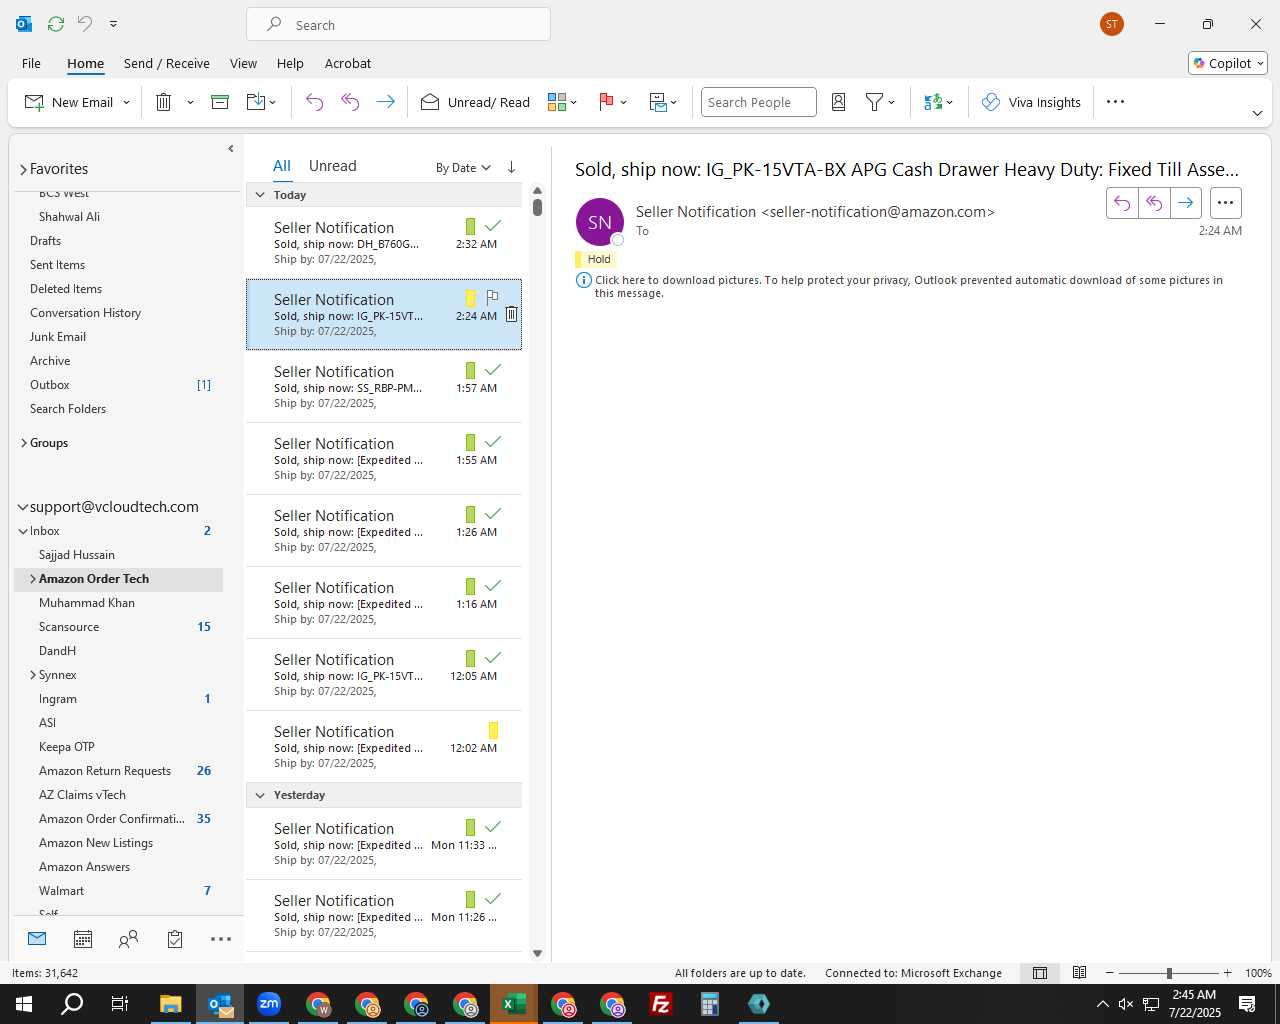This screenshot has width=1280, height=1024.
Task: Open FileZilla in the taskbar
Action: click(x=661, y=1004)
